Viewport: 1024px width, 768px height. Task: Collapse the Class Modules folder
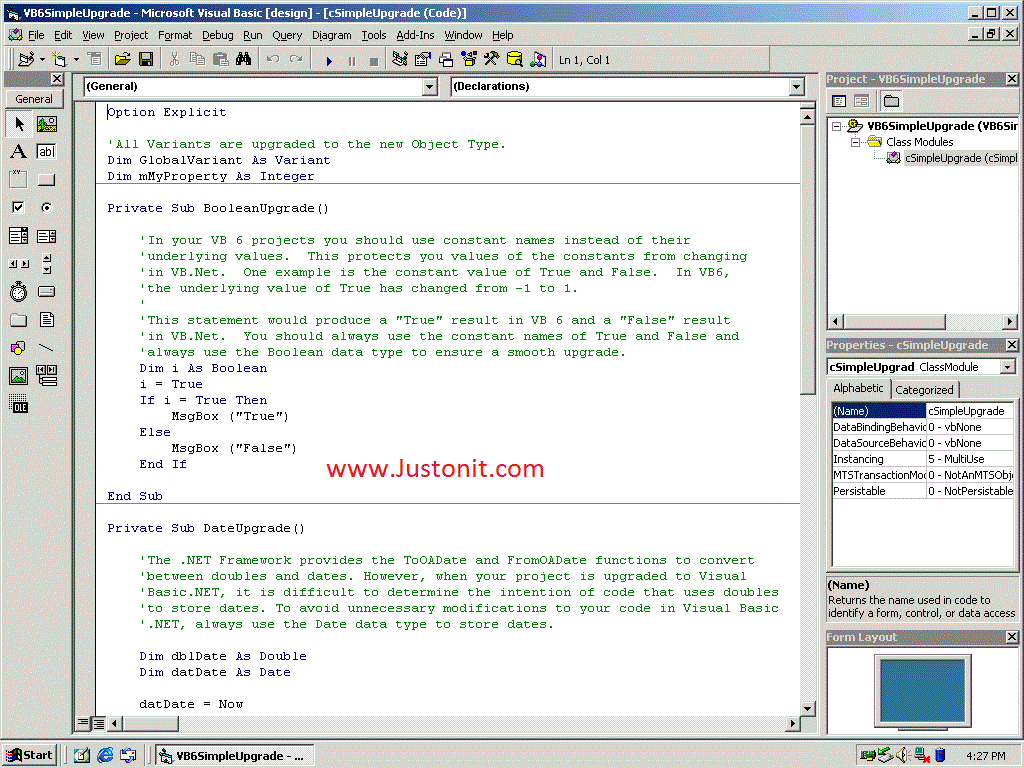tap(856, 141)
